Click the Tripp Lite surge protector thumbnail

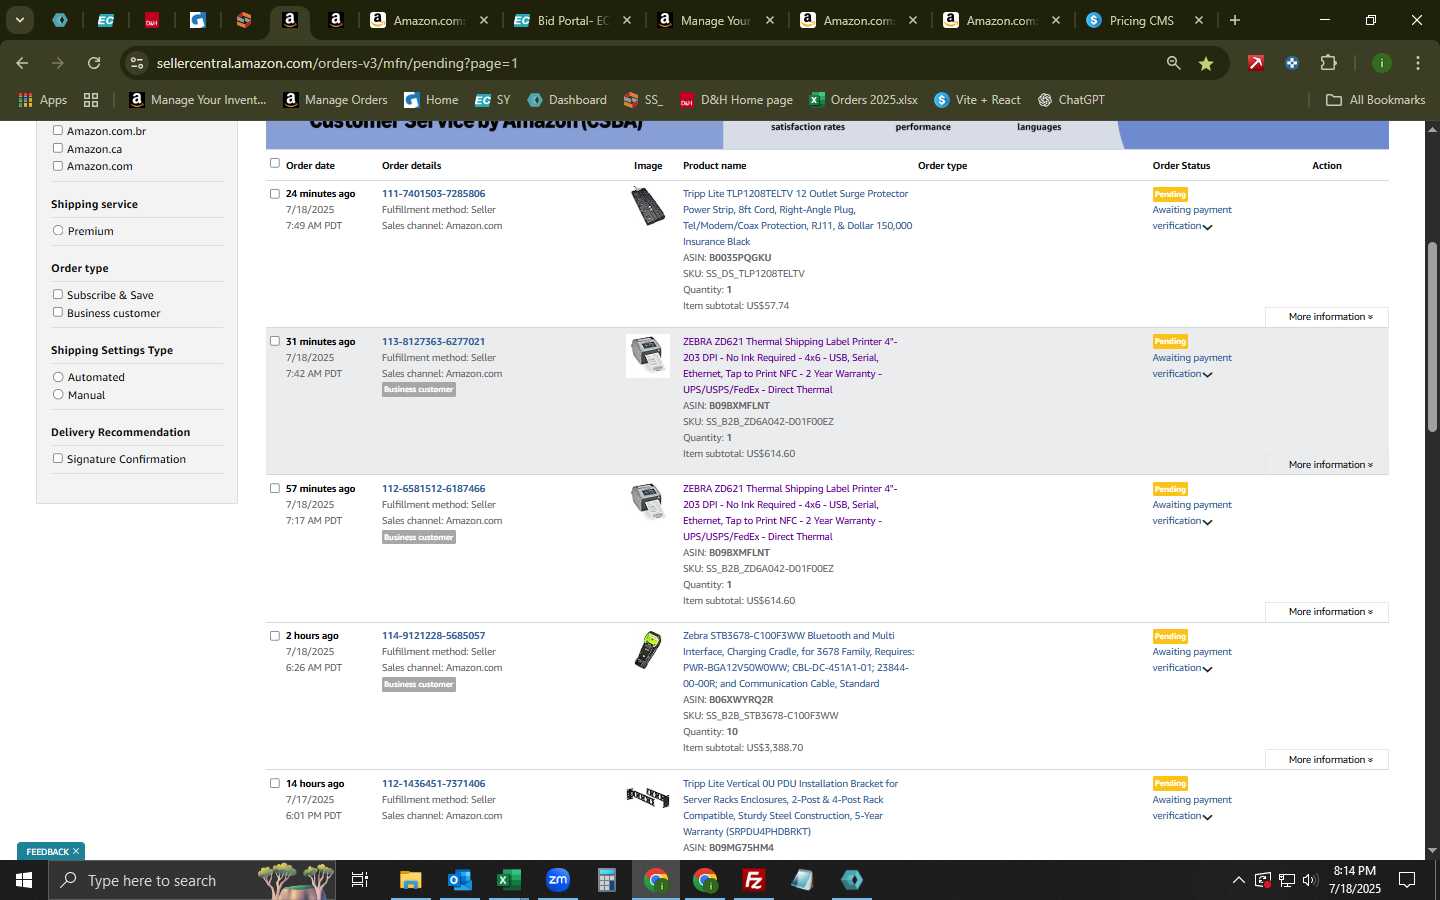648,206
